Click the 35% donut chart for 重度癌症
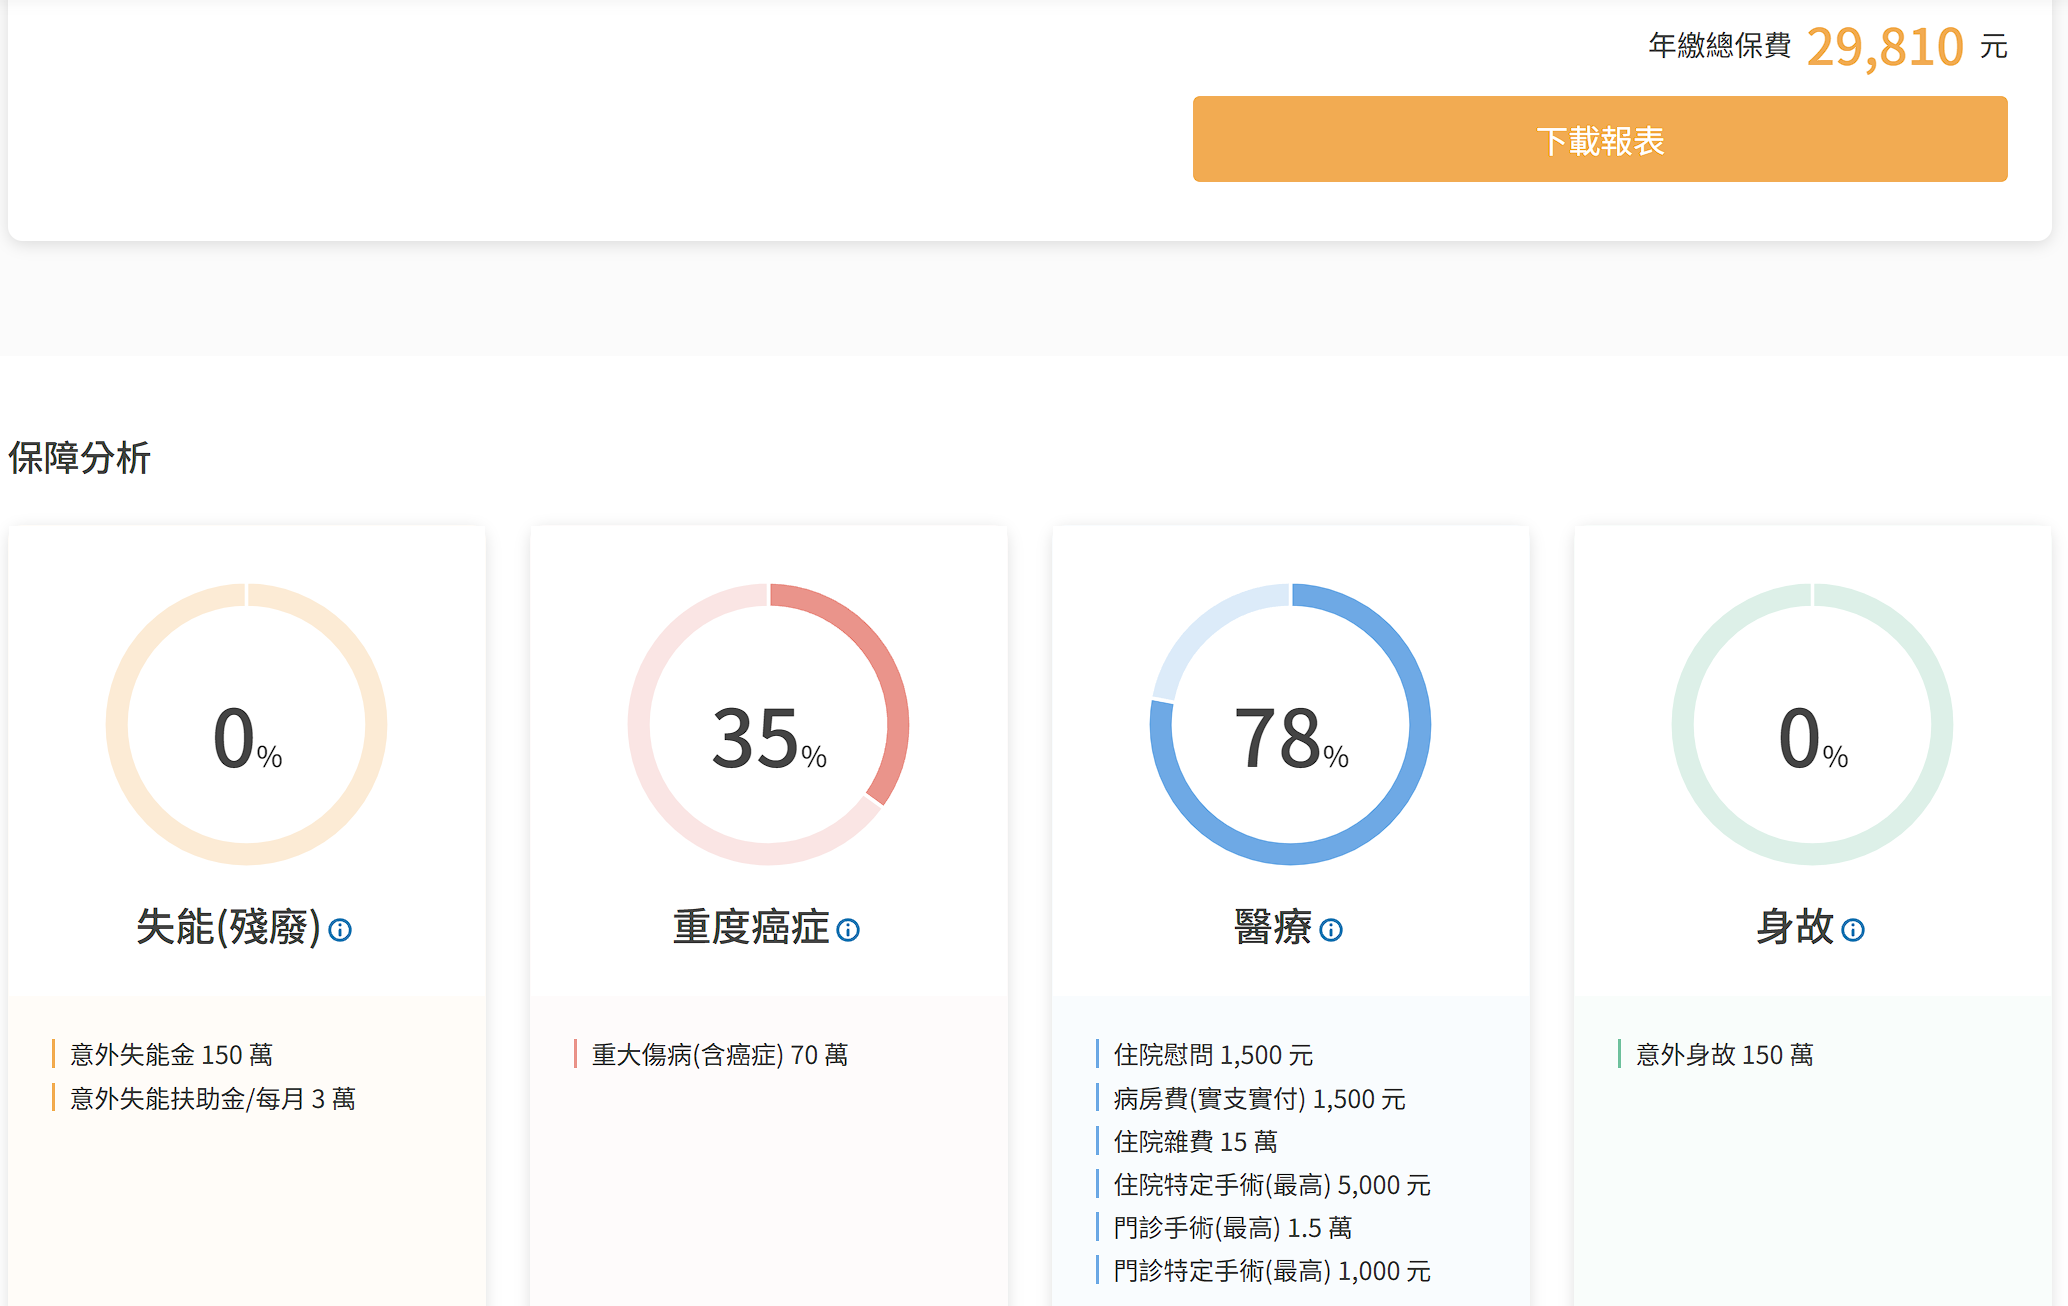Viewport: 2068px width, 1306px height. click(x=769, y=724)
